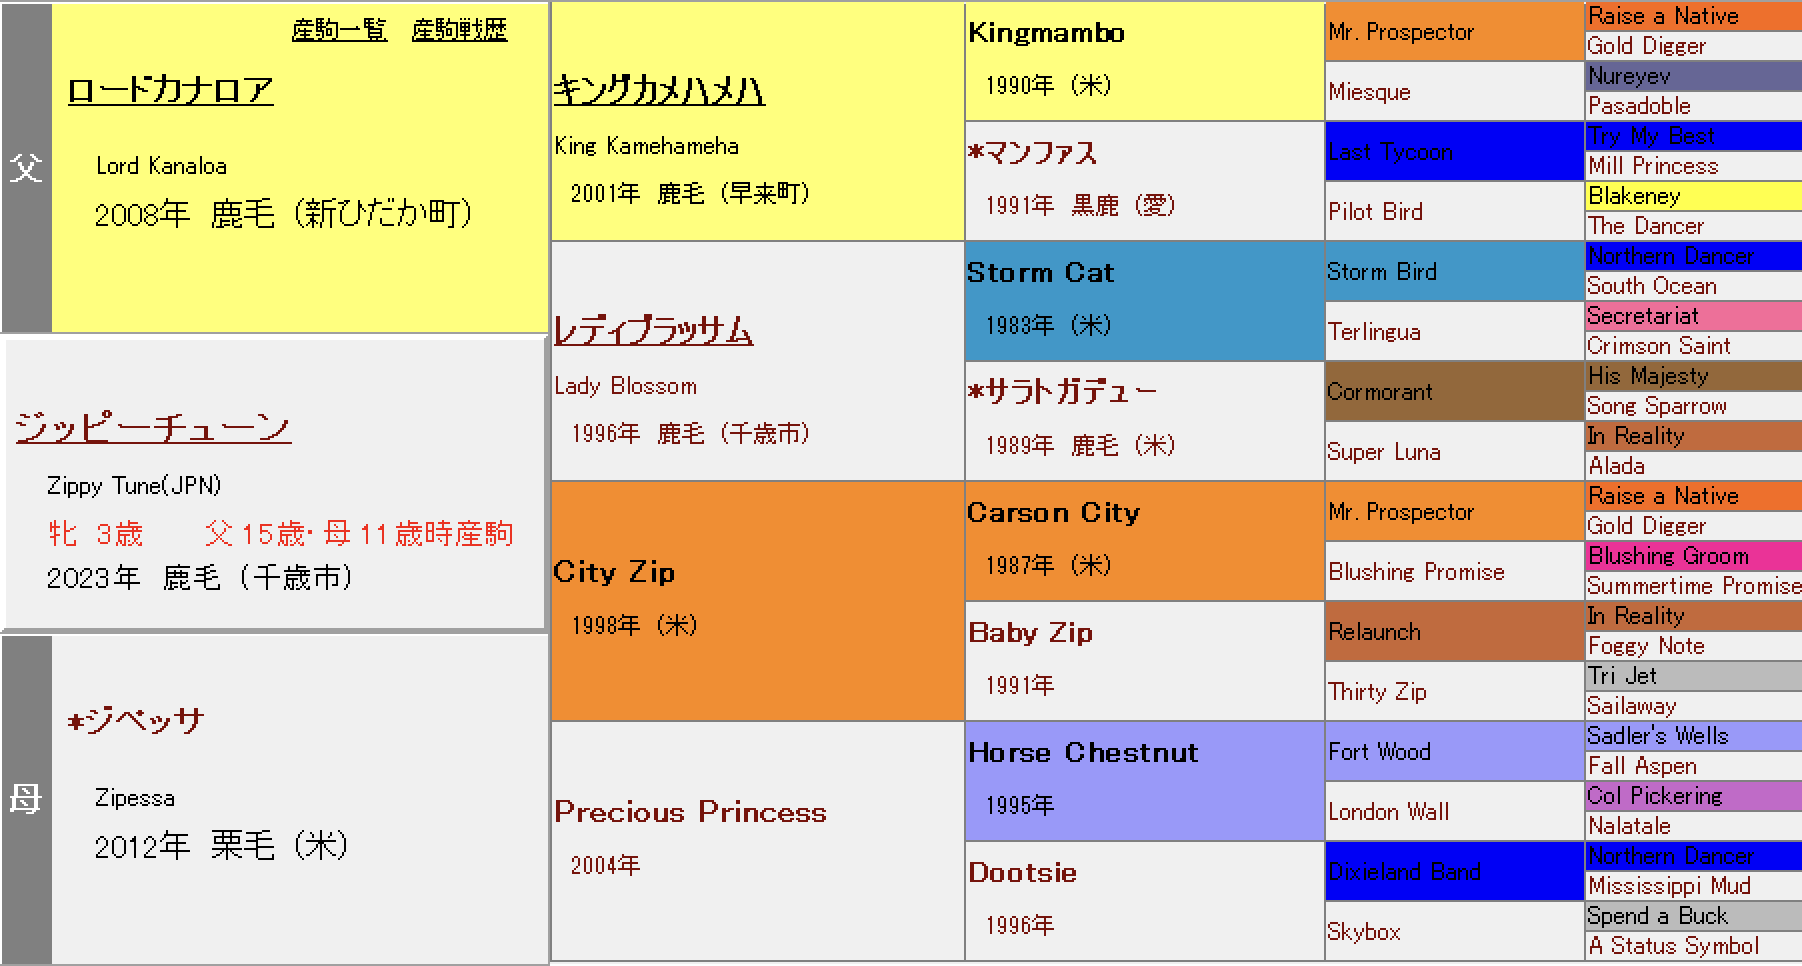
Task: Click the ロードカナロア sire name link
Action: click(170, 91)
